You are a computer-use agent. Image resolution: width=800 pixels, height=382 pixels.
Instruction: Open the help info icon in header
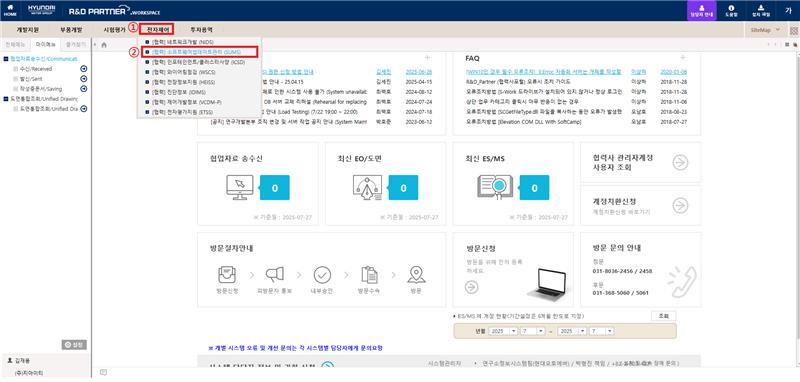point(731,10)
